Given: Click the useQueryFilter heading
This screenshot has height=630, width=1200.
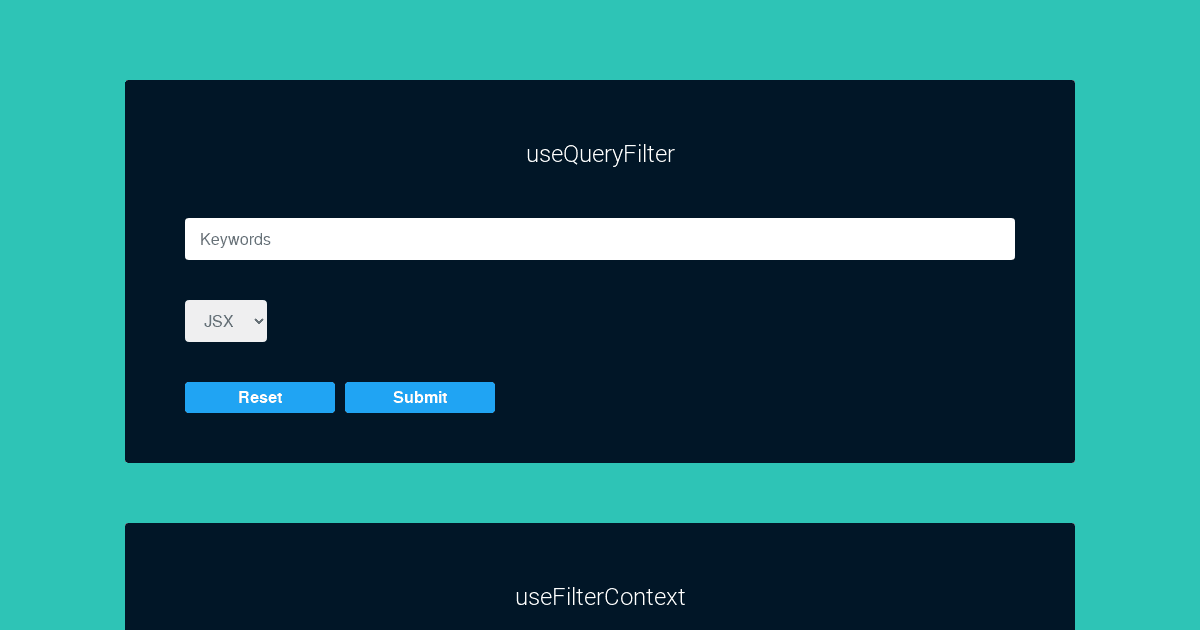Looking at the screenshot, I should 600,154.
